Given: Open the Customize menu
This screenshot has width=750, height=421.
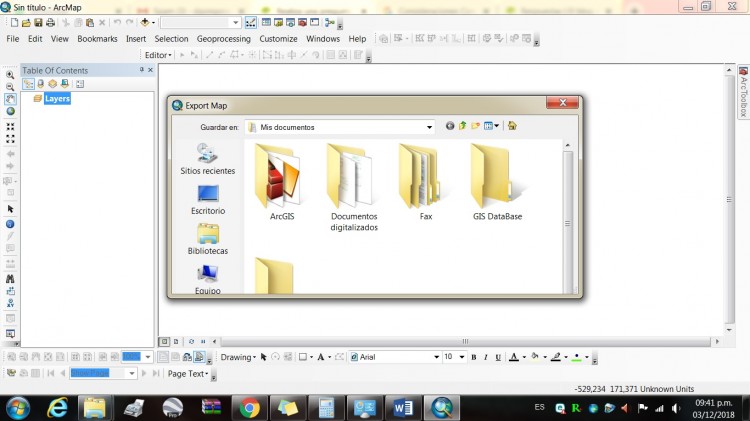Looking at the screenshot, I should click(x=278, y=39).
